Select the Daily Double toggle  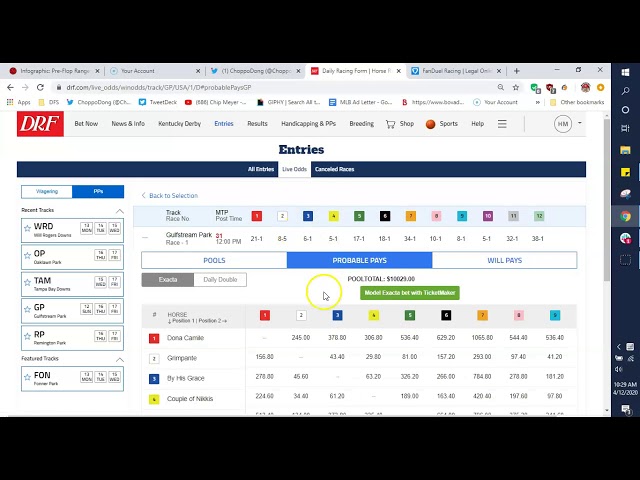coord(220,280)
